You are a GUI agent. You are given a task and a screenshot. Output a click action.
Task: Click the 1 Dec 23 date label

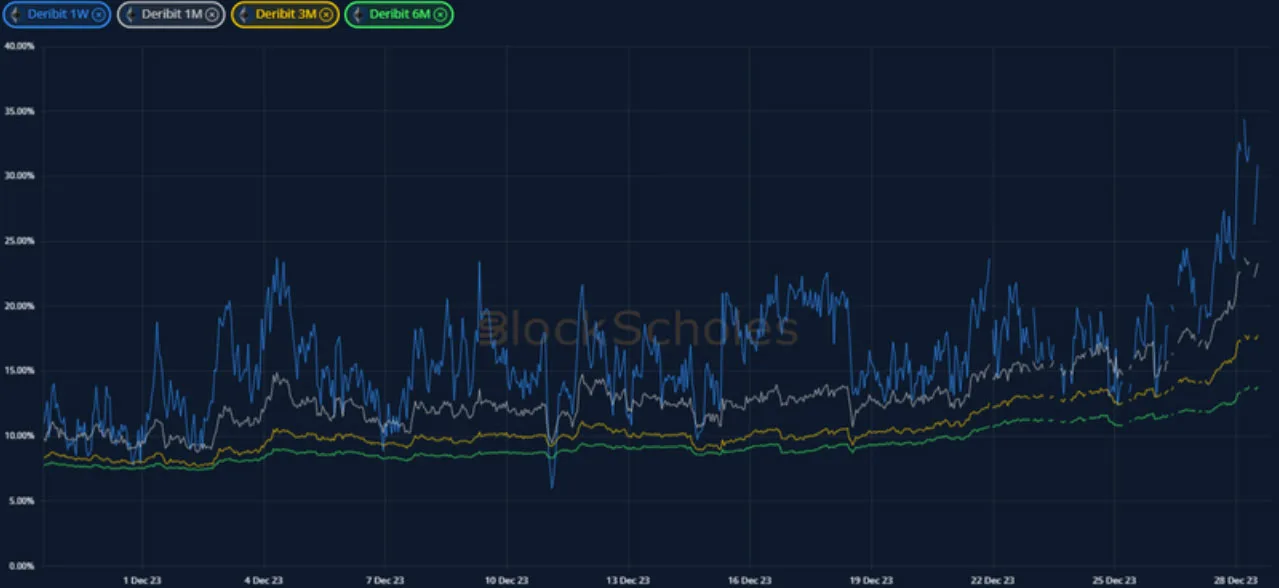pos(142,580)
